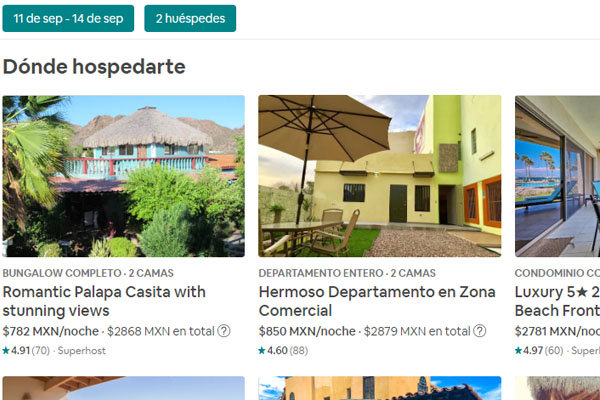This screenshot has height=400, width=600.
Task: Click the $782 MXN/noche price text
Action: [x=51, y=331]
